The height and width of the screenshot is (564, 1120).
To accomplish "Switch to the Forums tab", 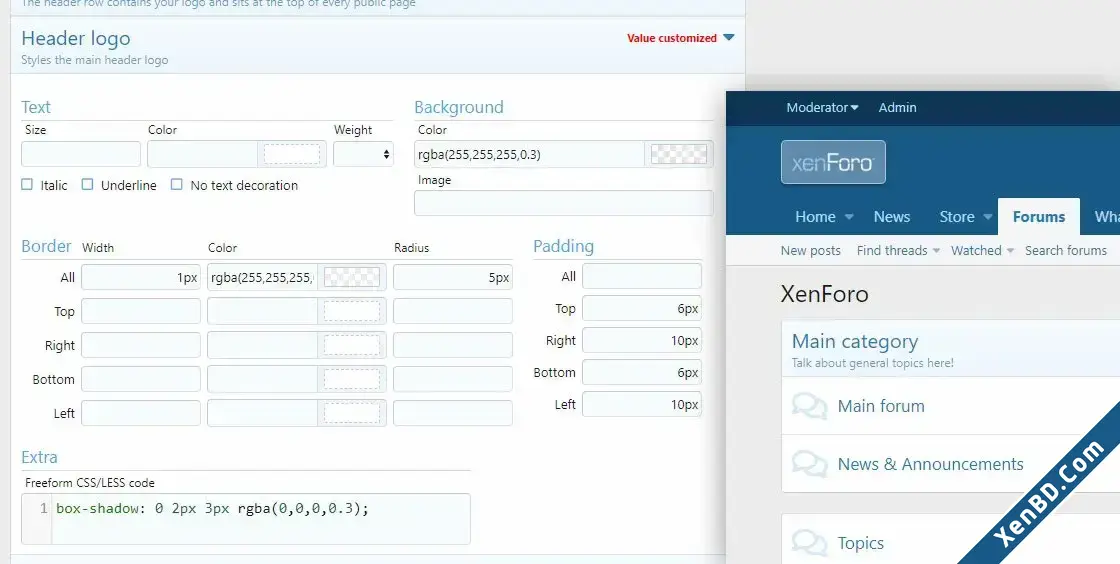I will (x=1039, y=217).
